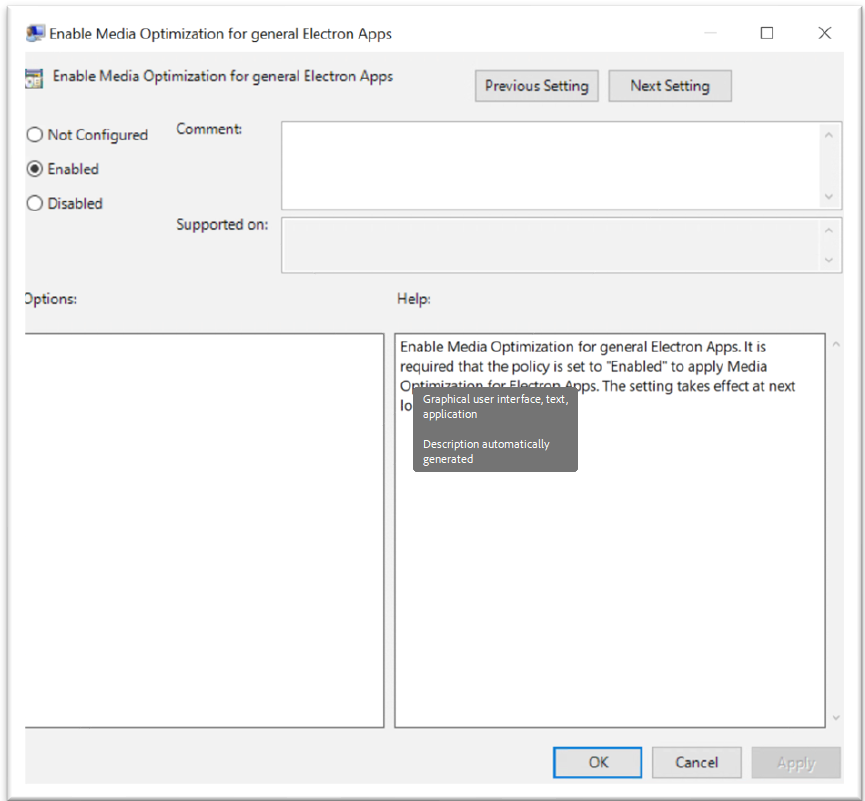Click Supported on field's down scroll arrow
865x801 pixels.
pyautogui.click(x=828, y=259)
